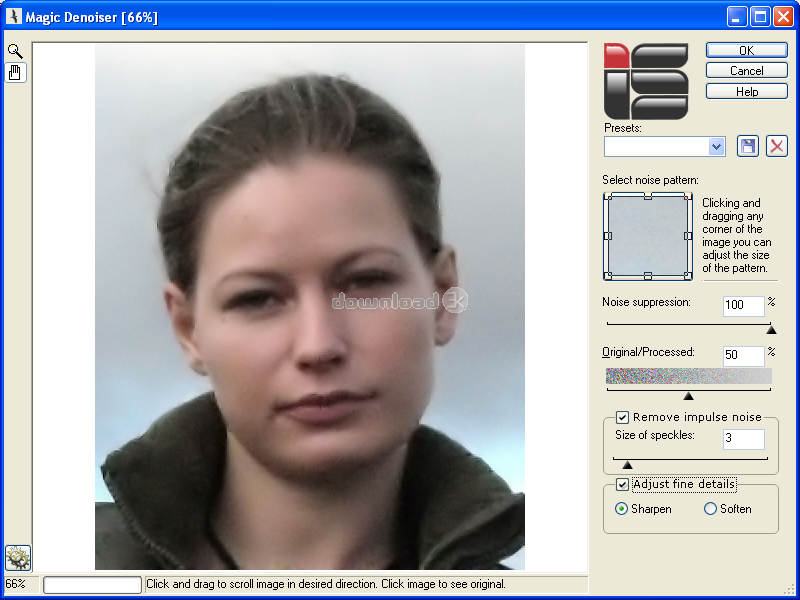Image resolution: width=800 pixels, height=600 pixels.
Task: Click the Size of speckles slider handle
Action: click(628, 465)
